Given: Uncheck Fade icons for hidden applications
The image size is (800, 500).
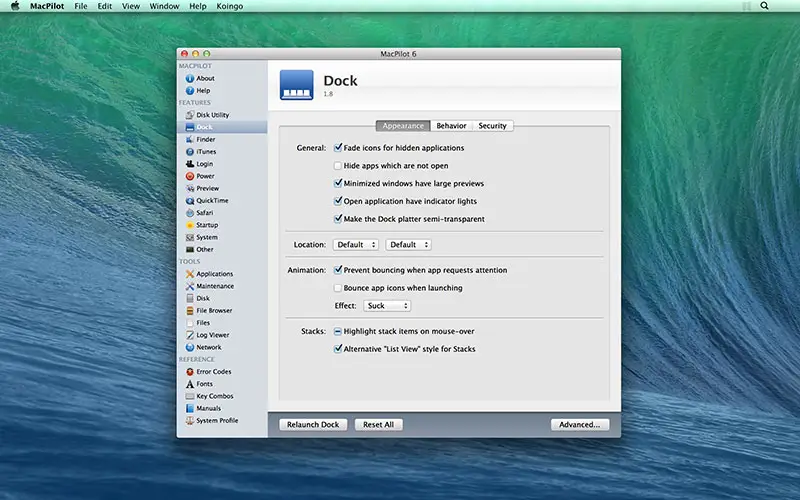Looking at the screenshot, I should (x=338, y=148).
